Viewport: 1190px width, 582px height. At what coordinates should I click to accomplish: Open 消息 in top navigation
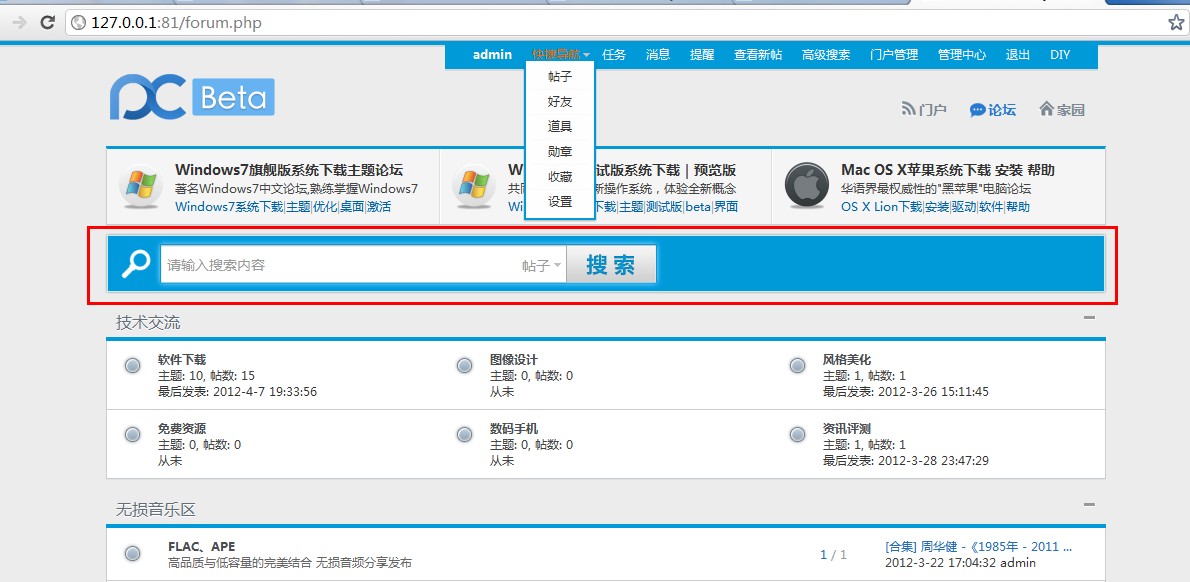(658, 55)
